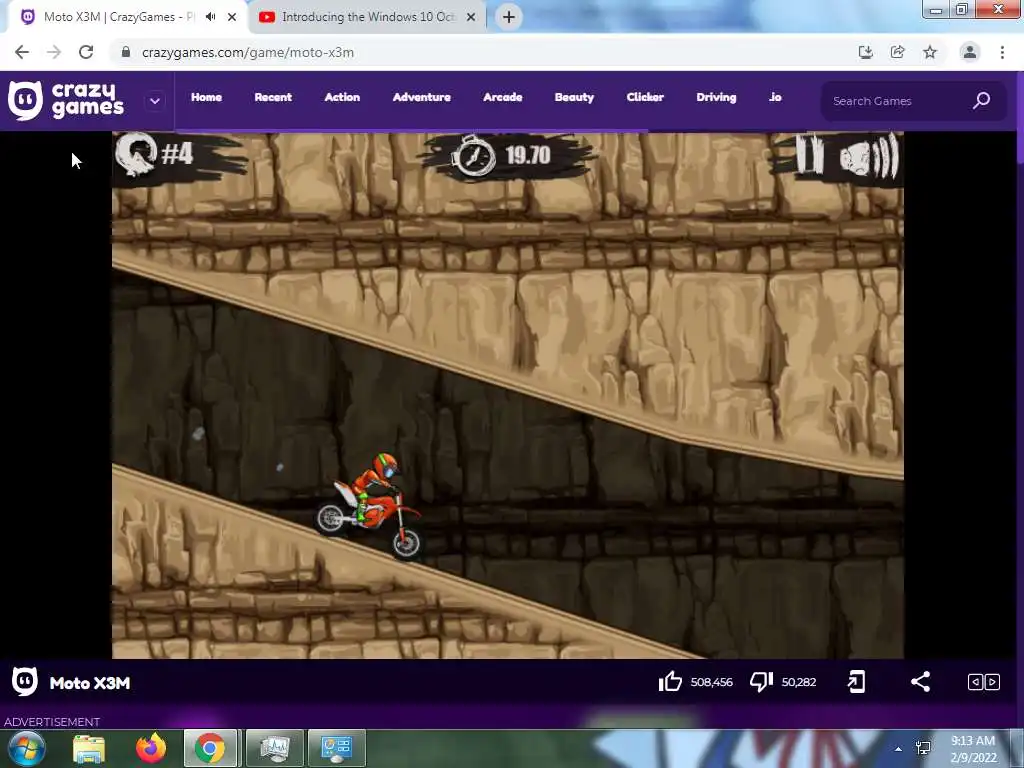Open Chrome profile avatar
The height and width of the screenshot is (768, 1024).
click(x=970, y=52)
